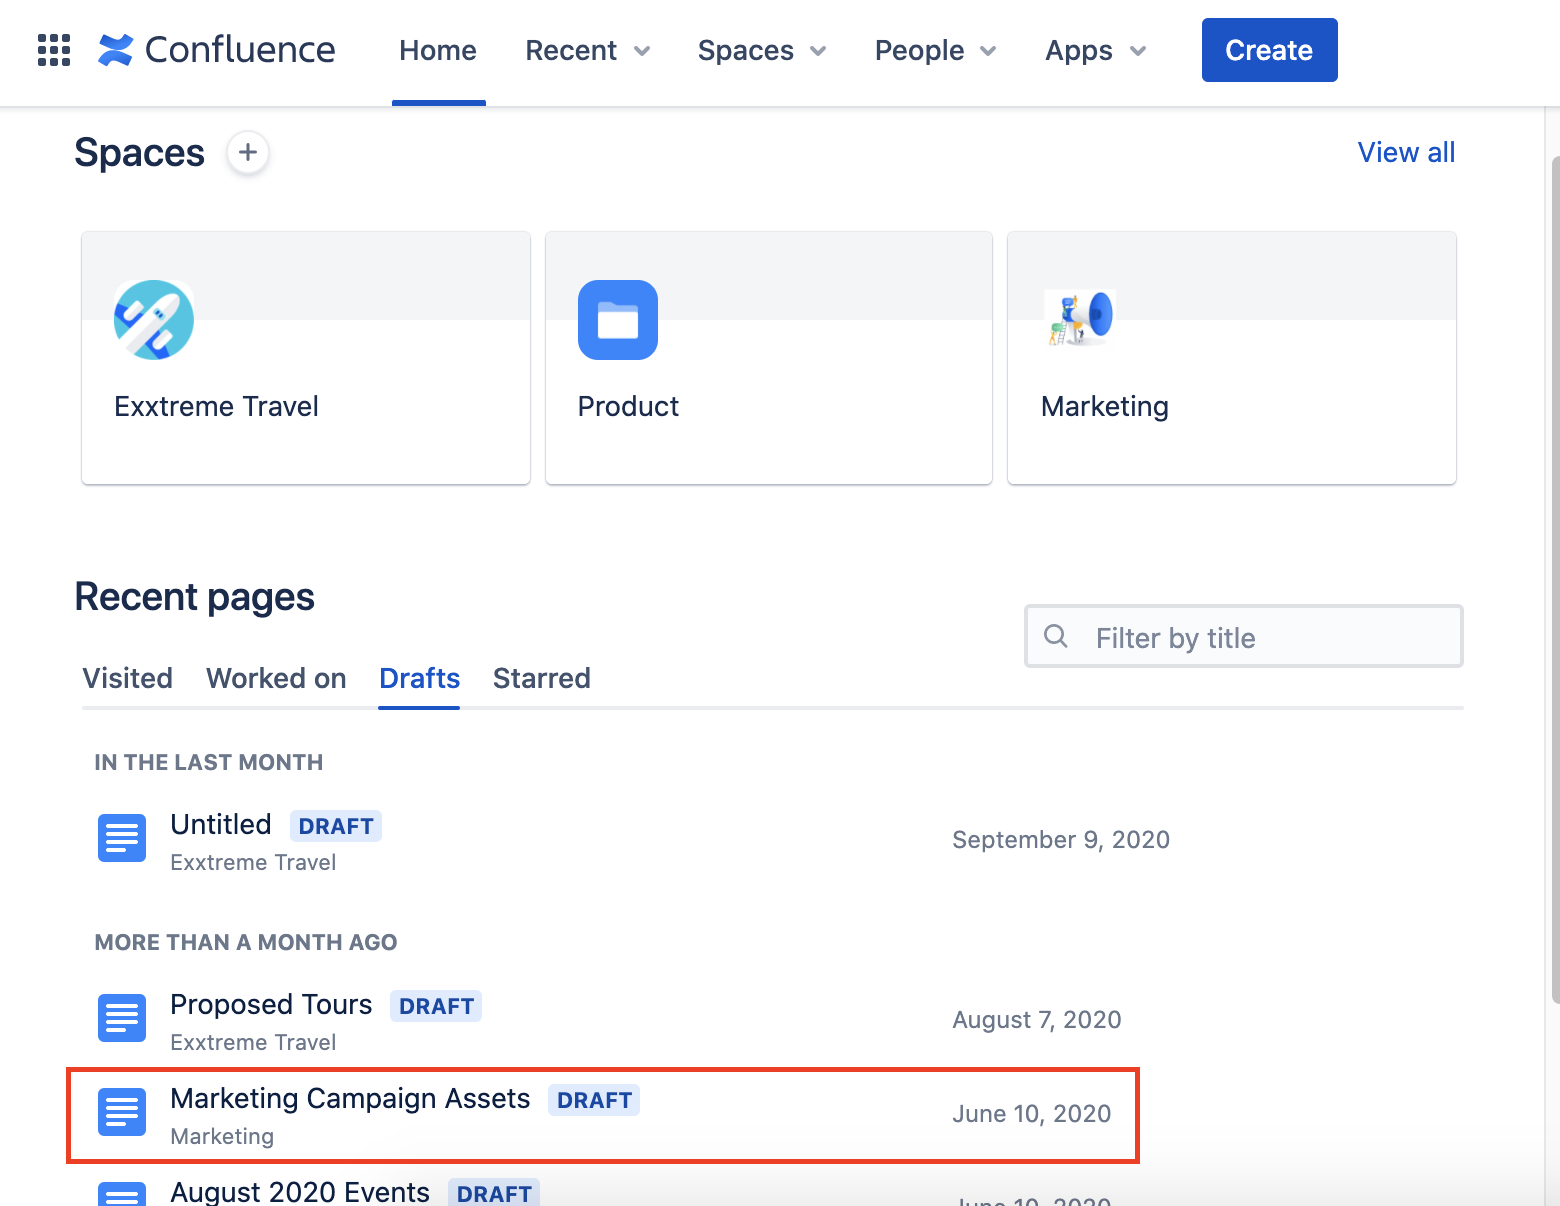Switch to the Visited tab
The height and width of the screenshot is (1206, 1560).
click(128, 679)
